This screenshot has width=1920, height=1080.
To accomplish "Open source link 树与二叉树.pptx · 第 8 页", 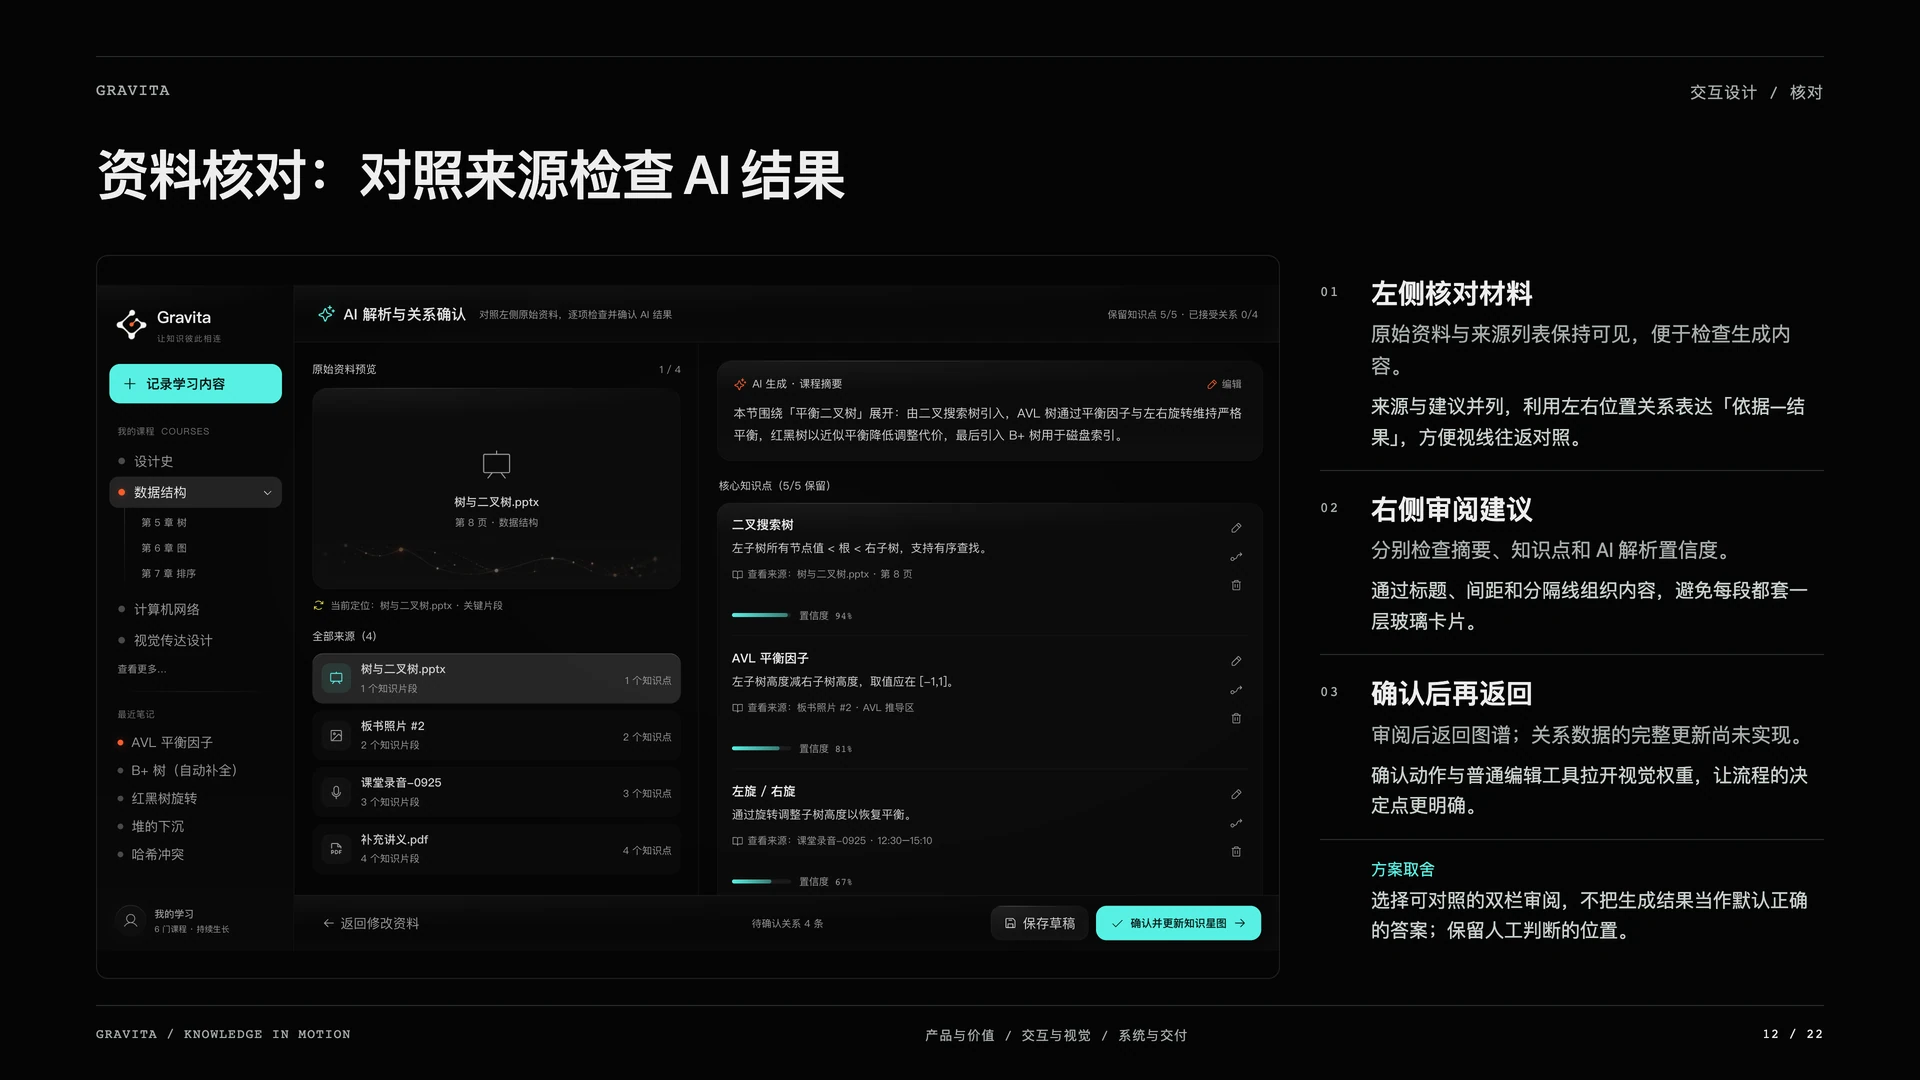I will (x=822, y=574).
